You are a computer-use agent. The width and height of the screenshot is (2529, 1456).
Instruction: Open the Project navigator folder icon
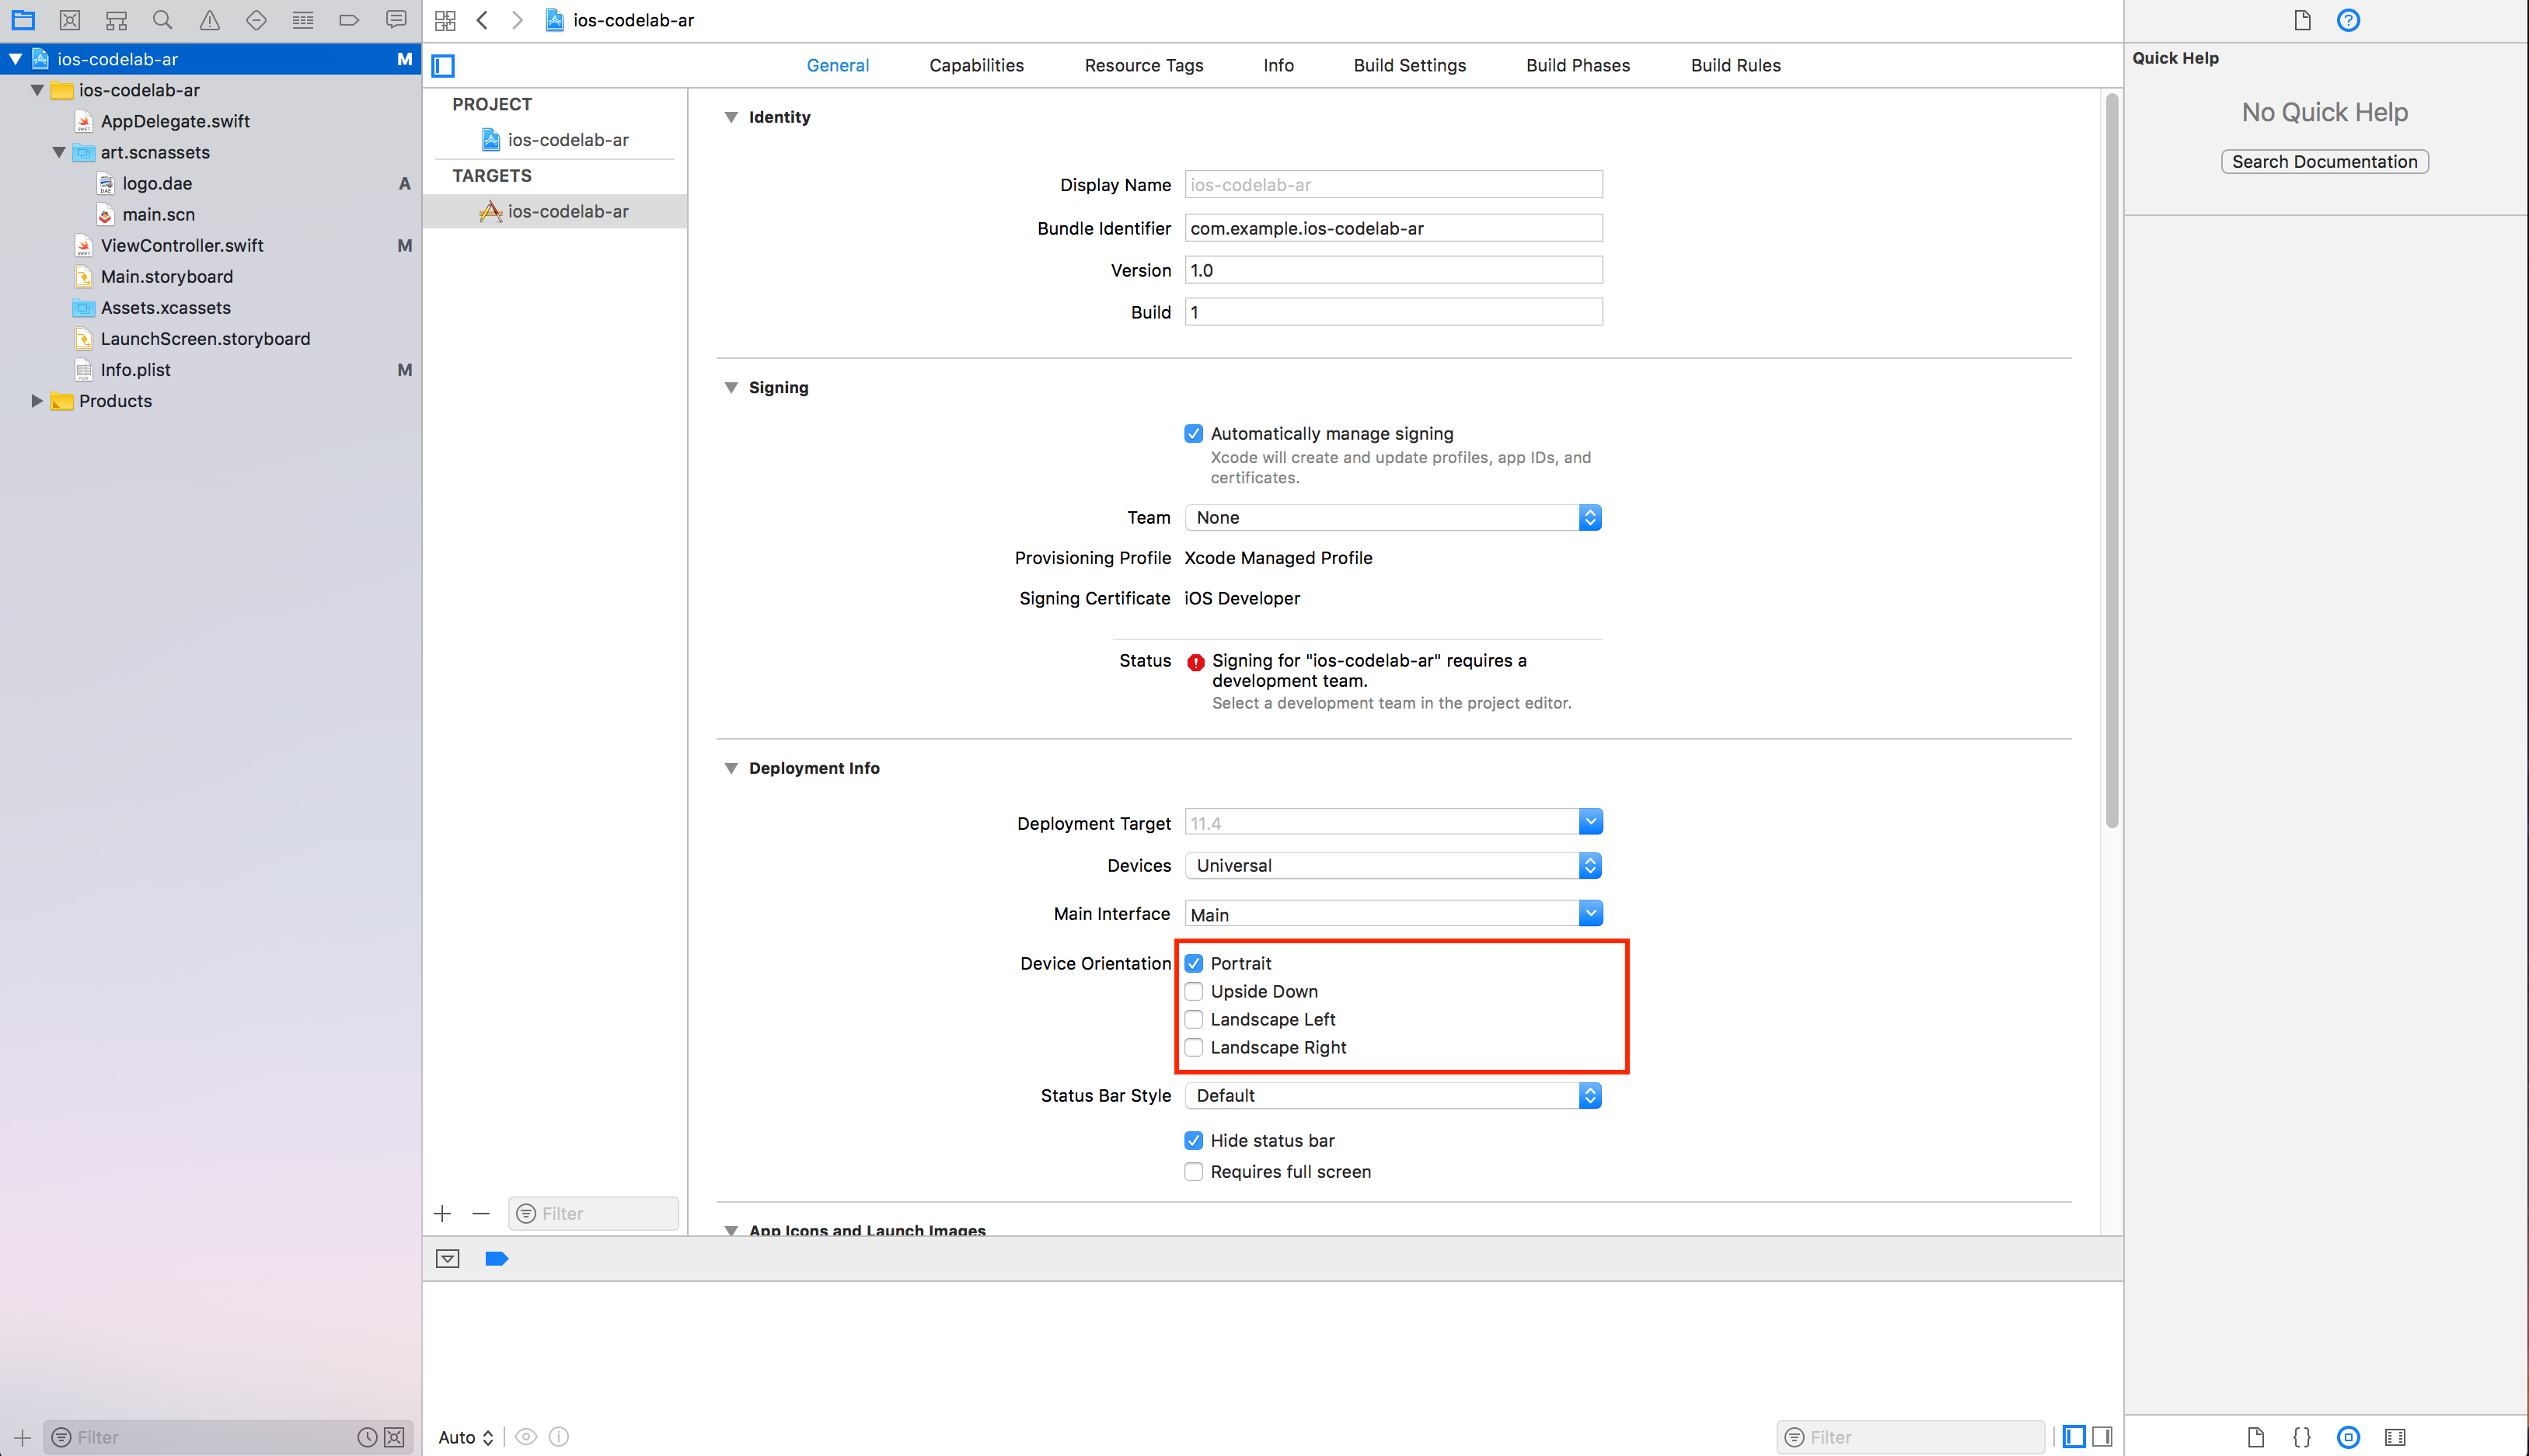pos(23,20)
